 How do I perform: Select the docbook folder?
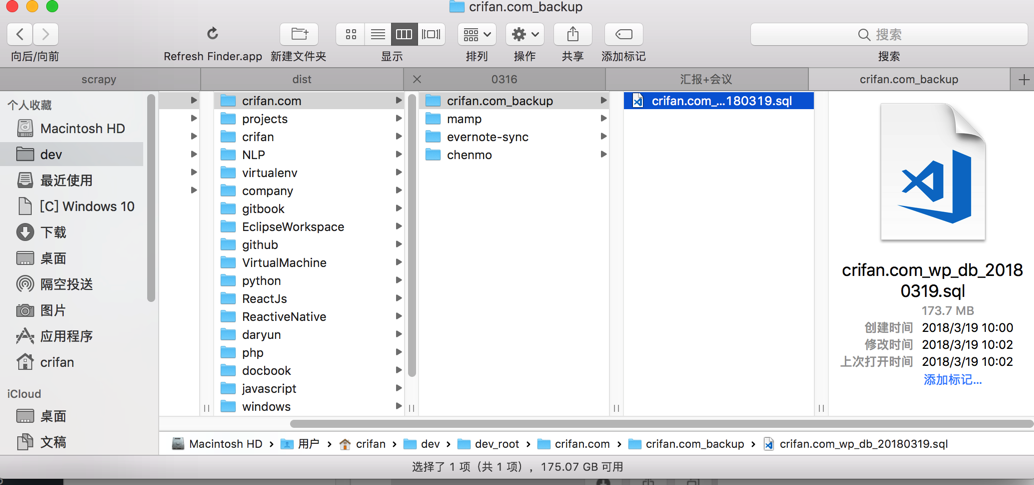pyautogui.click(x=310, y=371)
